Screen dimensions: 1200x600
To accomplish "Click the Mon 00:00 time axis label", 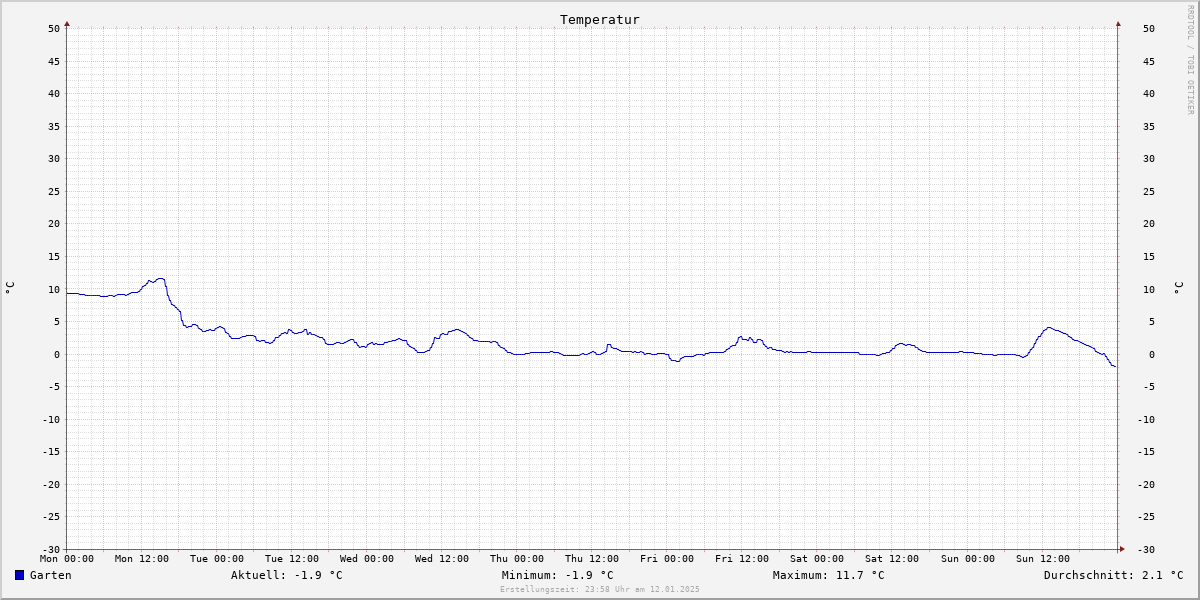I will [67, 559].
